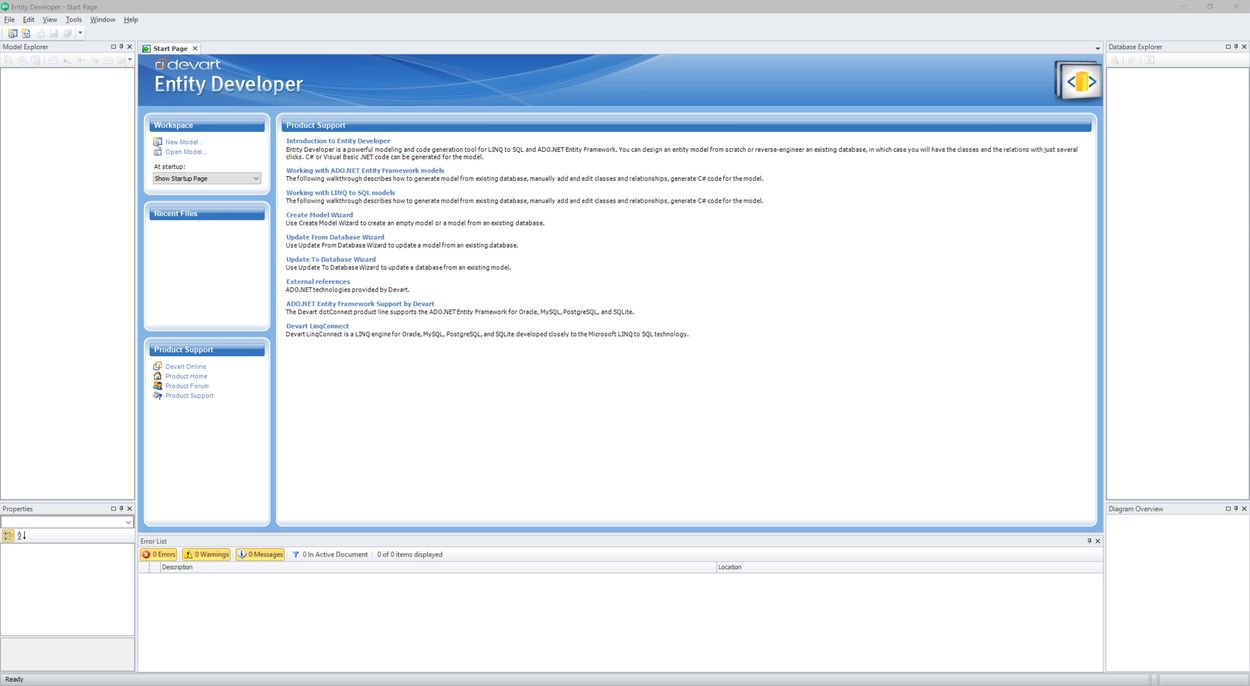Click the Product Forum icon
Viewport: 1250px width, 686px height.
tap(158, 386)
